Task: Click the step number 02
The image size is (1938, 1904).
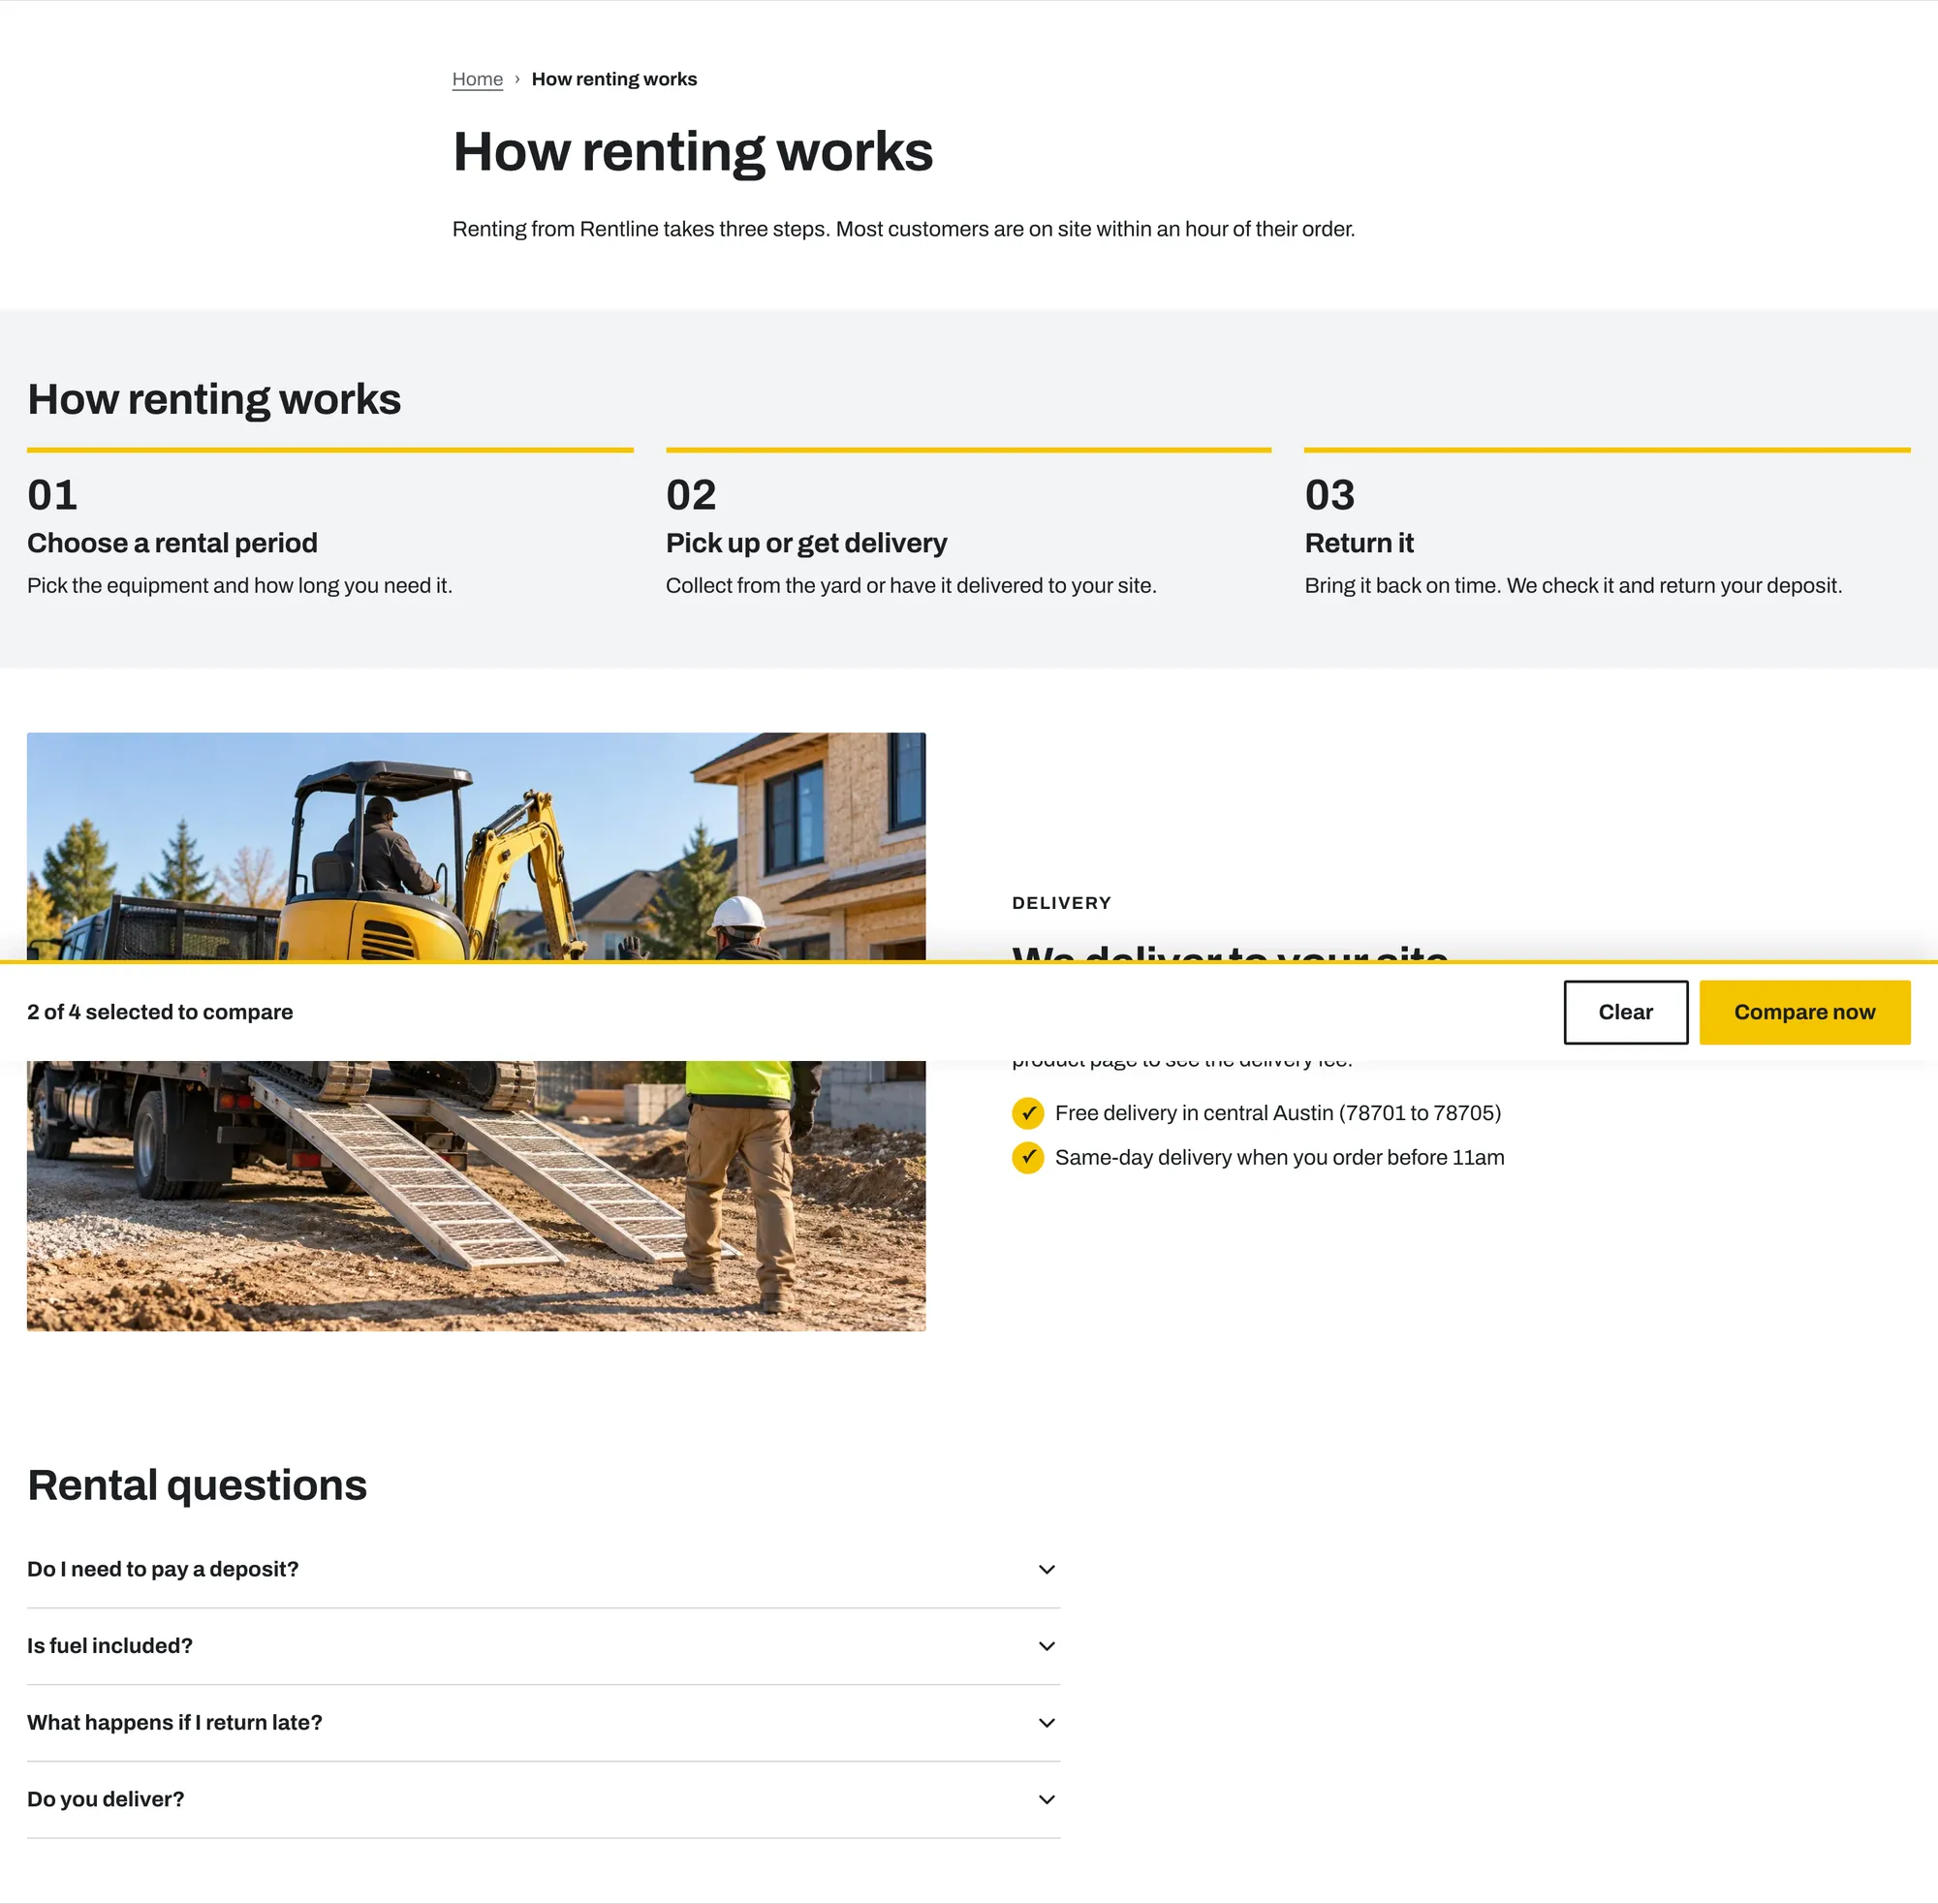Action: [x=691, y=495]
